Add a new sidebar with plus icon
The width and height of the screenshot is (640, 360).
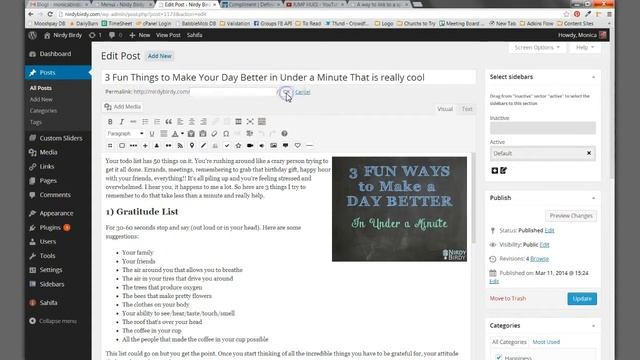coord(495,171)
